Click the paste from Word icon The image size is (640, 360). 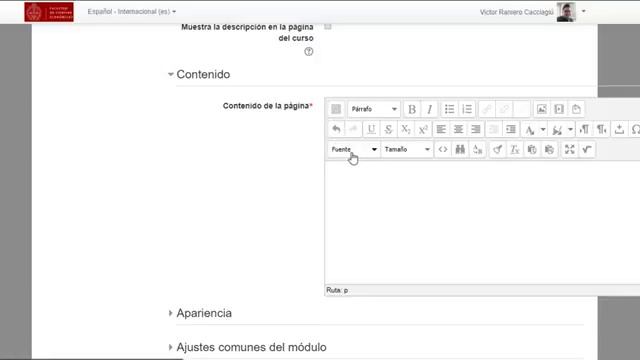[549, 149]
